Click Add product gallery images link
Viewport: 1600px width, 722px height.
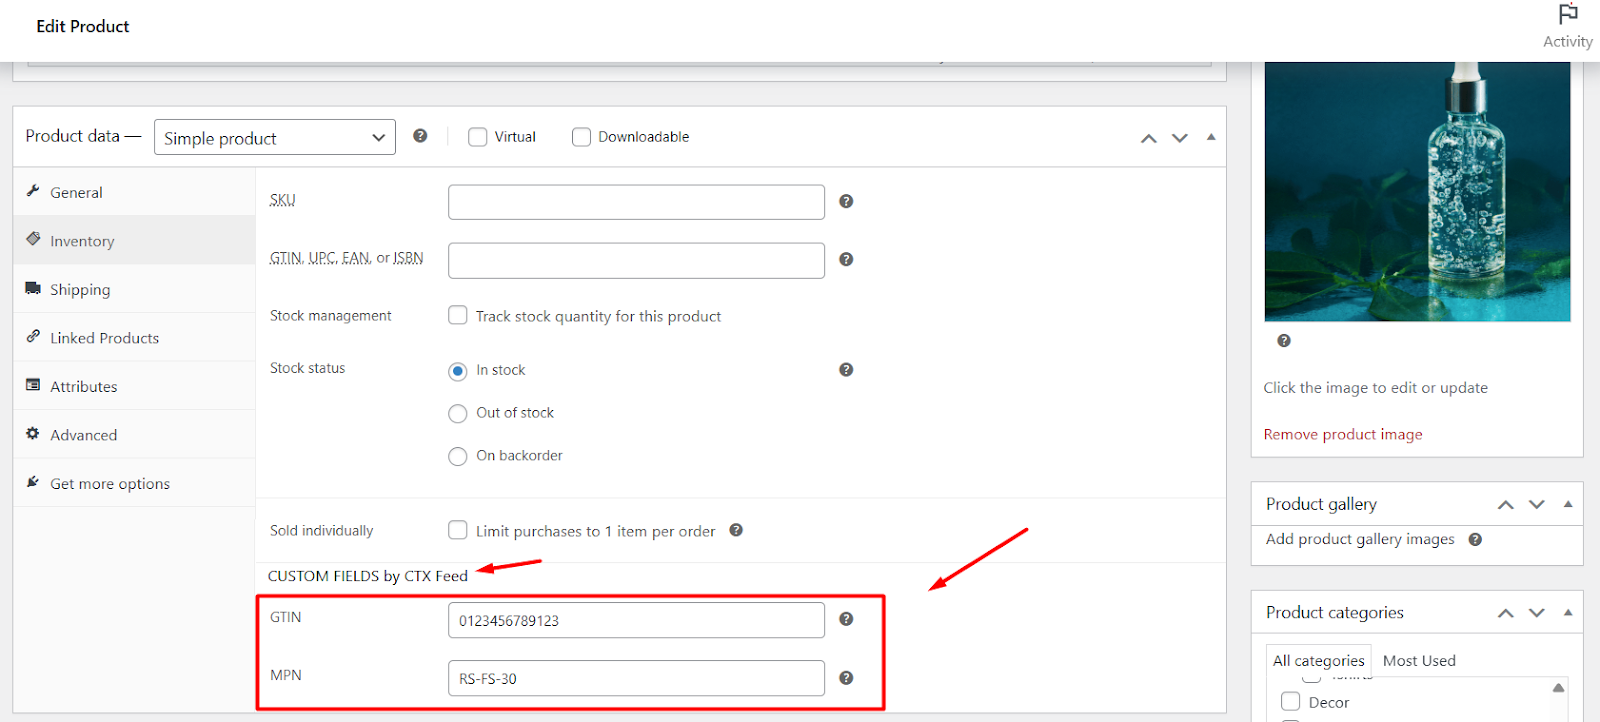(x=1360, y=539)
